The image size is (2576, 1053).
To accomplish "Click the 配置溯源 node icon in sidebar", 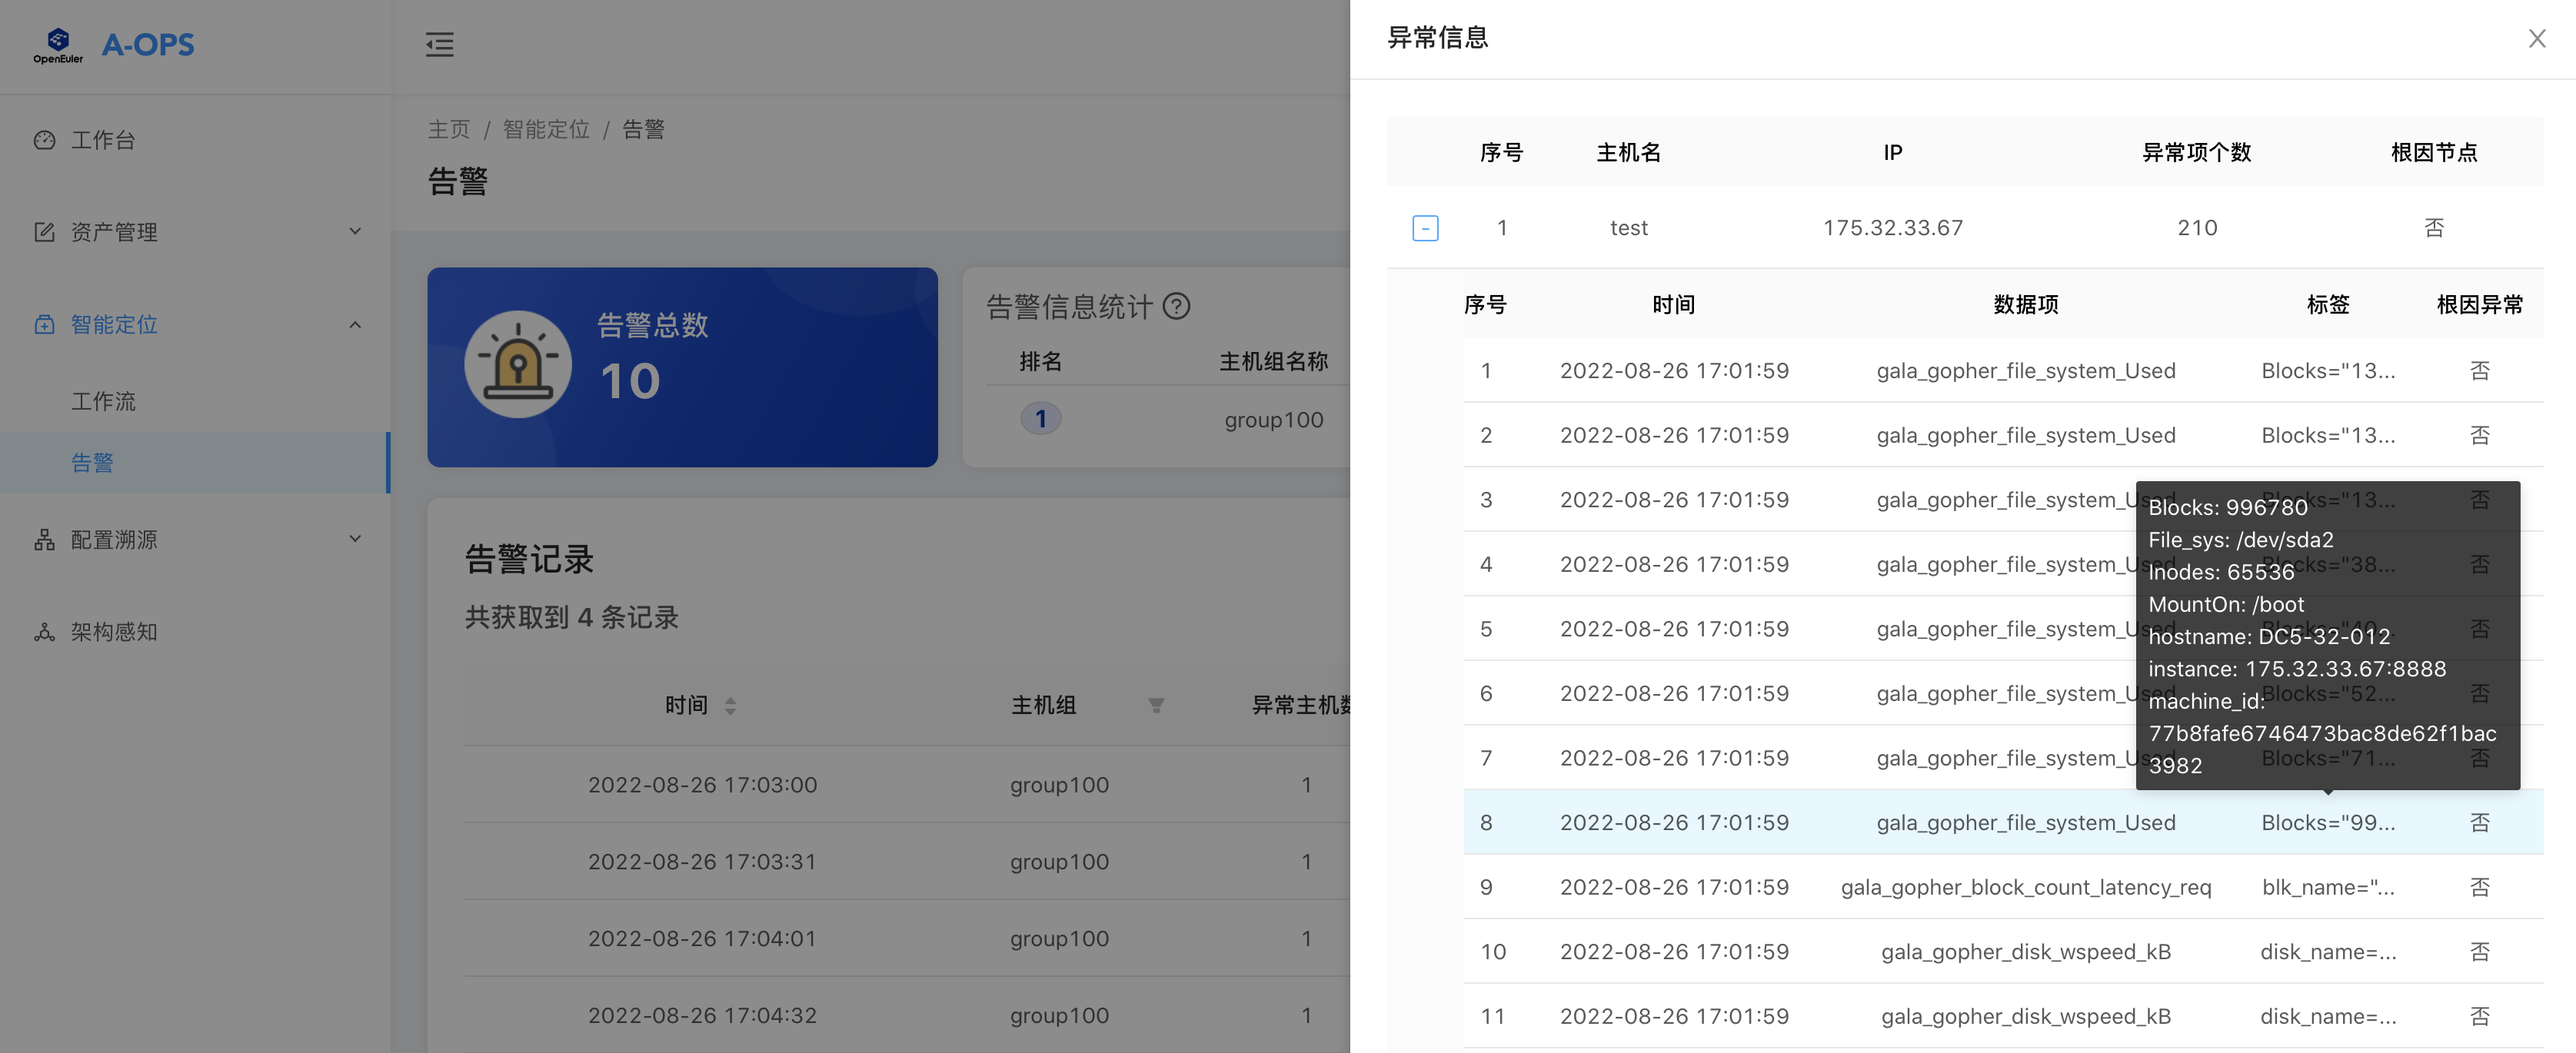I will 44,539.
